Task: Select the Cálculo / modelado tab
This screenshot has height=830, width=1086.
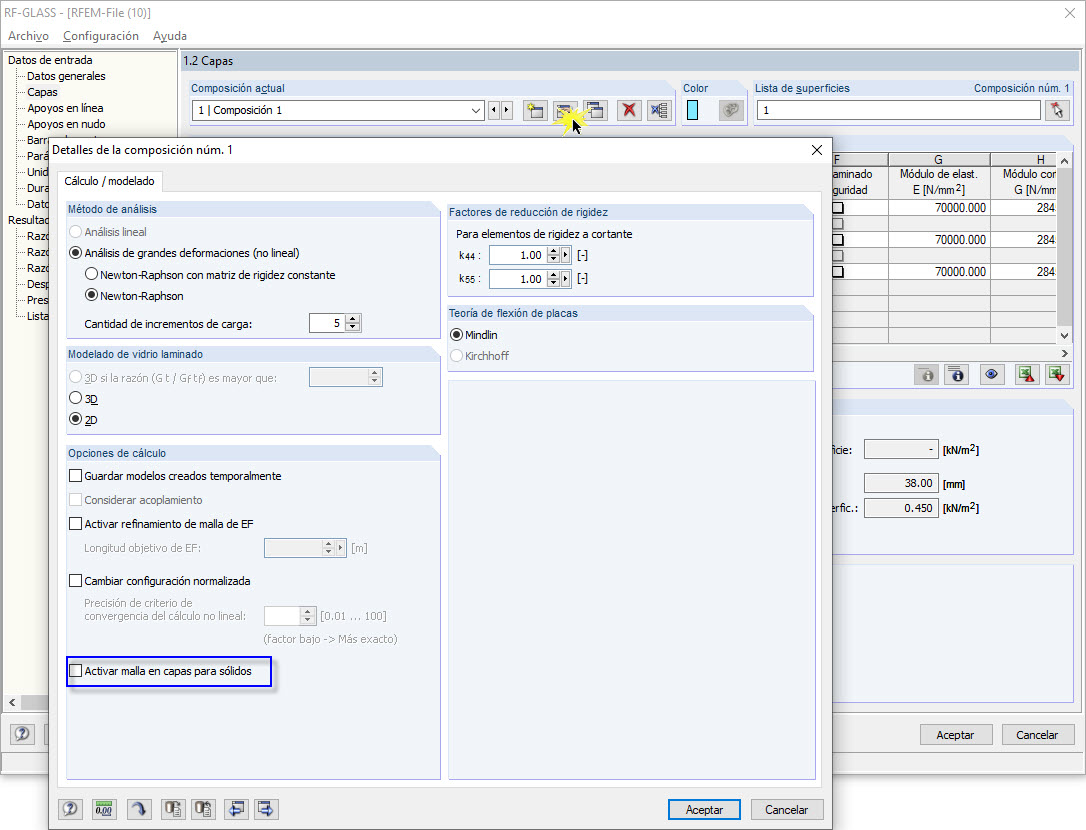Action: point(109,181)
